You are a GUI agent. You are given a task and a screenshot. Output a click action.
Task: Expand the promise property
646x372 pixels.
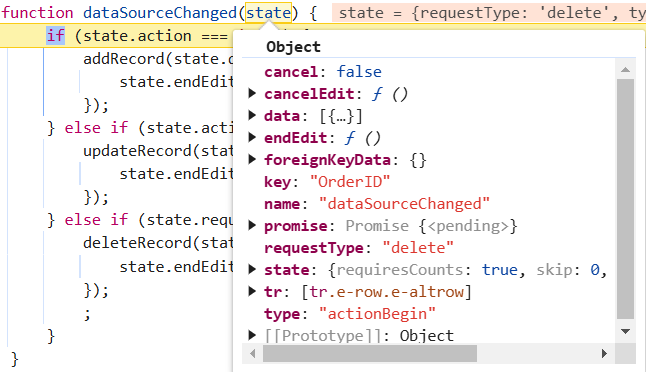click(x=252, y=225)
